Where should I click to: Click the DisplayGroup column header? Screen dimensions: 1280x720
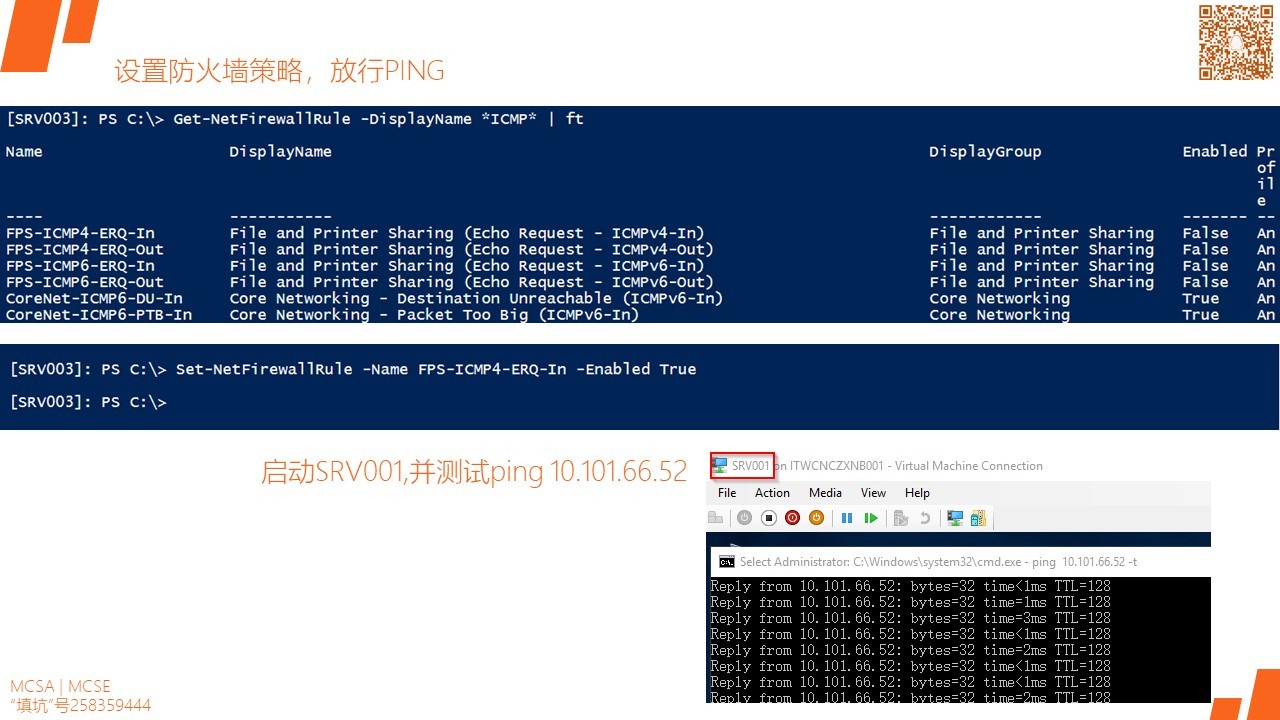[985, 152]
